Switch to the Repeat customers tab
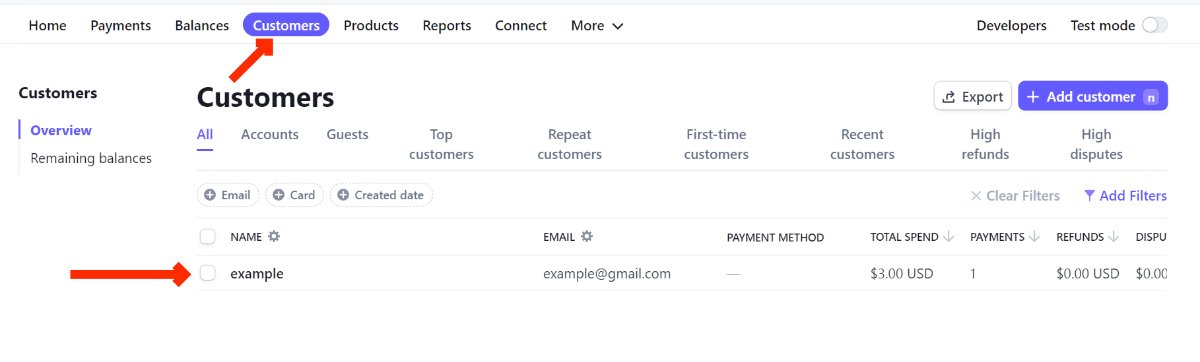Image resolution: width=1200 pixels, height=362 pixels. (570, 144)
